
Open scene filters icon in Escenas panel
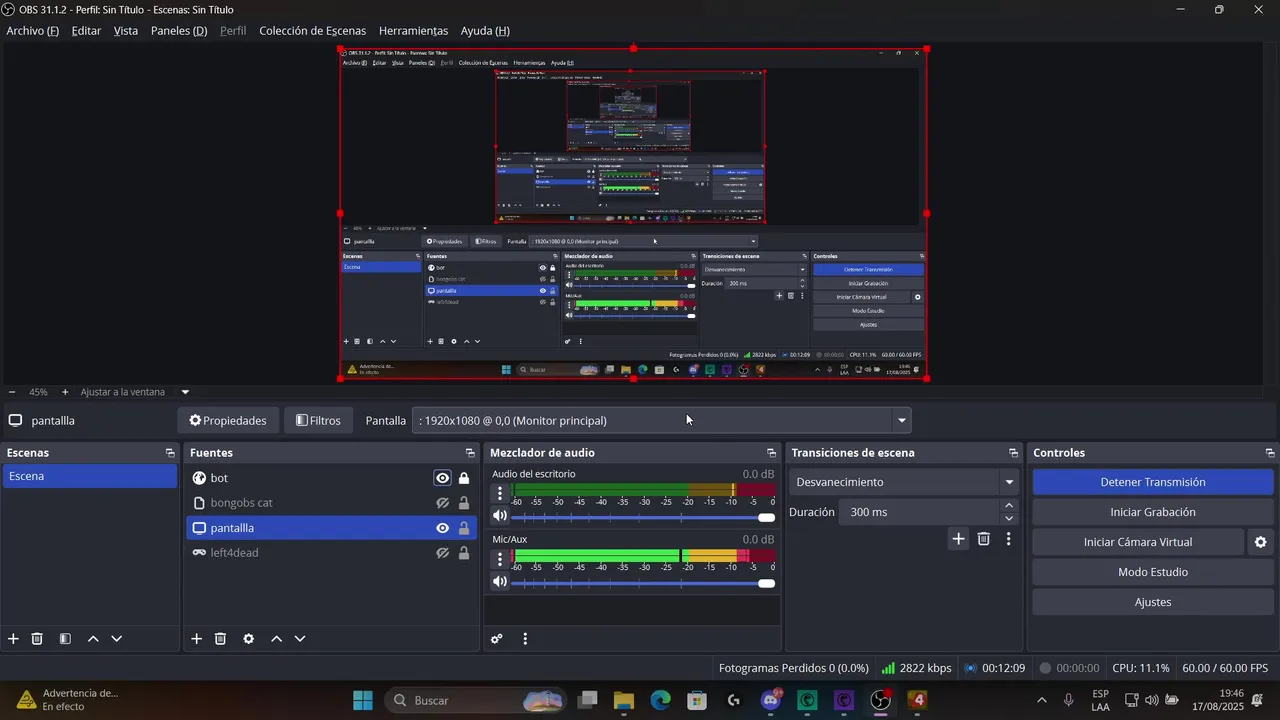coord(65,639)
